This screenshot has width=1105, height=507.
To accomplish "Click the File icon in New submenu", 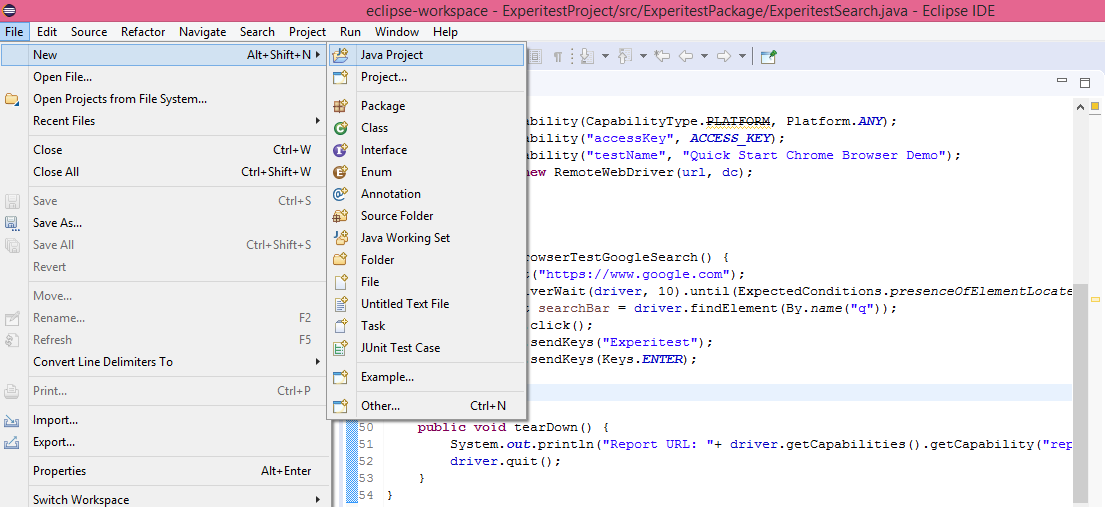I will [340, 282].
